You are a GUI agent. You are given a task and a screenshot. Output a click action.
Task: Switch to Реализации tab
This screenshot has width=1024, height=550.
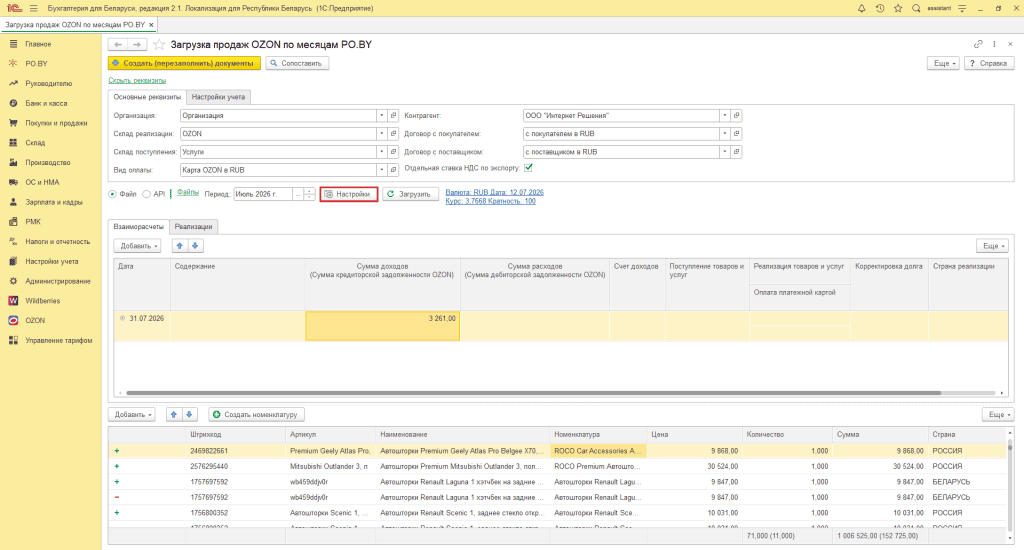coord(193,227)
